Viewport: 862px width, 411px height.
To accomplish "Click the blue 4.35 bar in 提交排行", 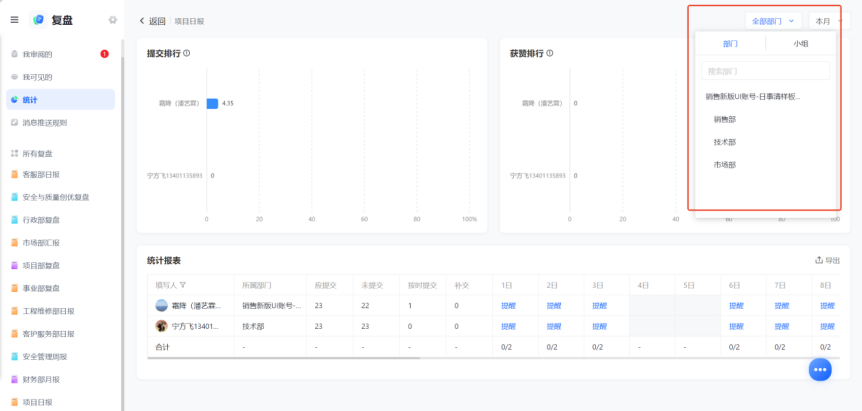I will 212,103.
